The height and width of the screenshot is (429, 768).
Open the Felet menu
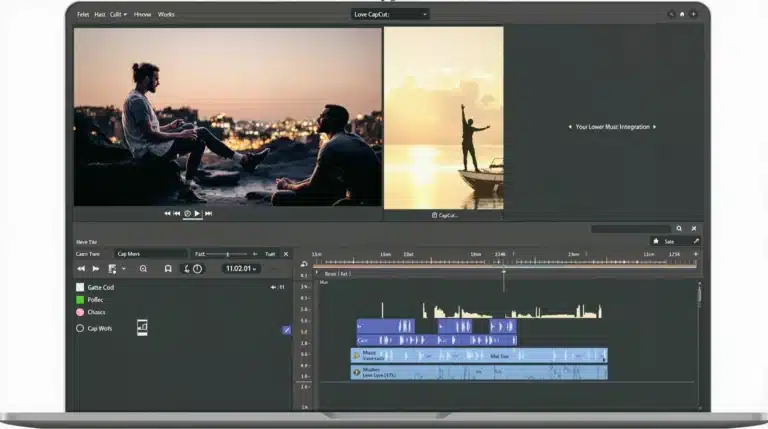pos(83,14)
